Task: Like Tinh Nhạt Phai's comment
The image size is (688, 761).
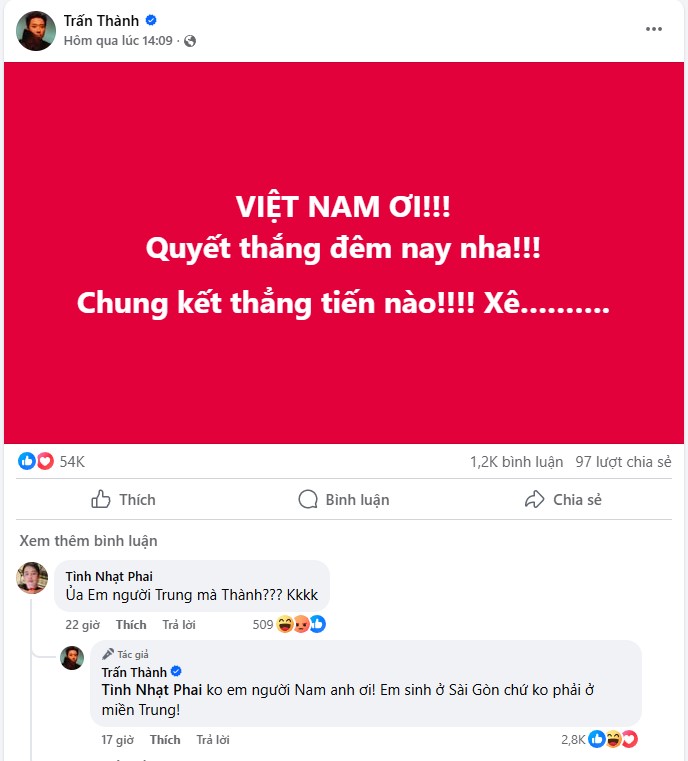Action: pyautogui.click(x=131, y=625)
